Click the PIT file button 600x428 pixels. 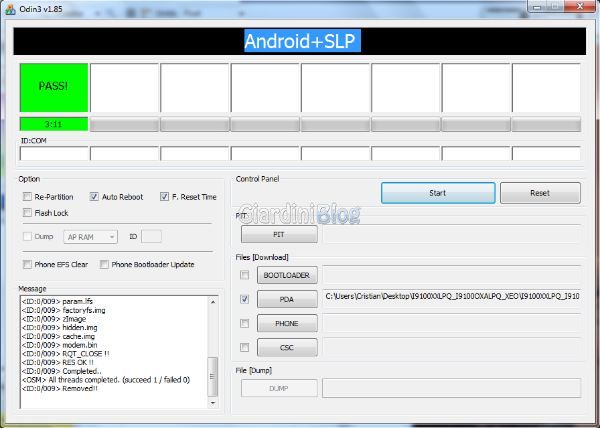279,234
